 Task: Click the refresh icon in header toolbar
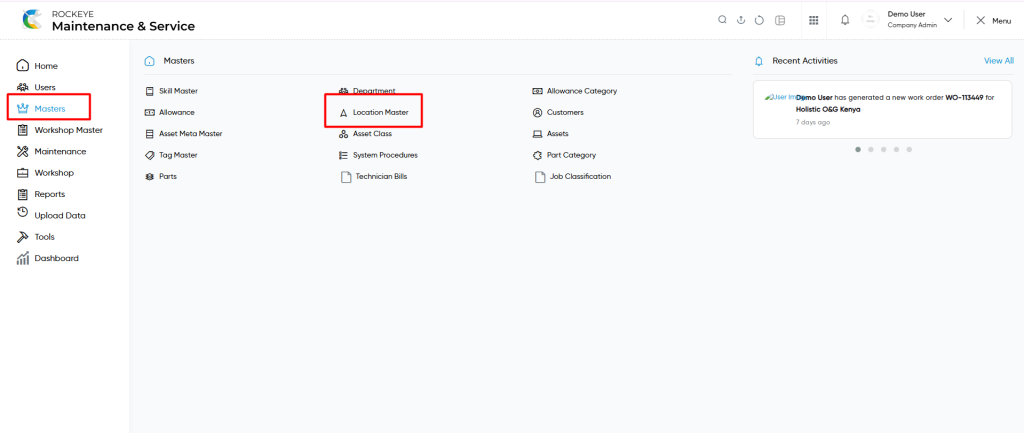point(759,20)
